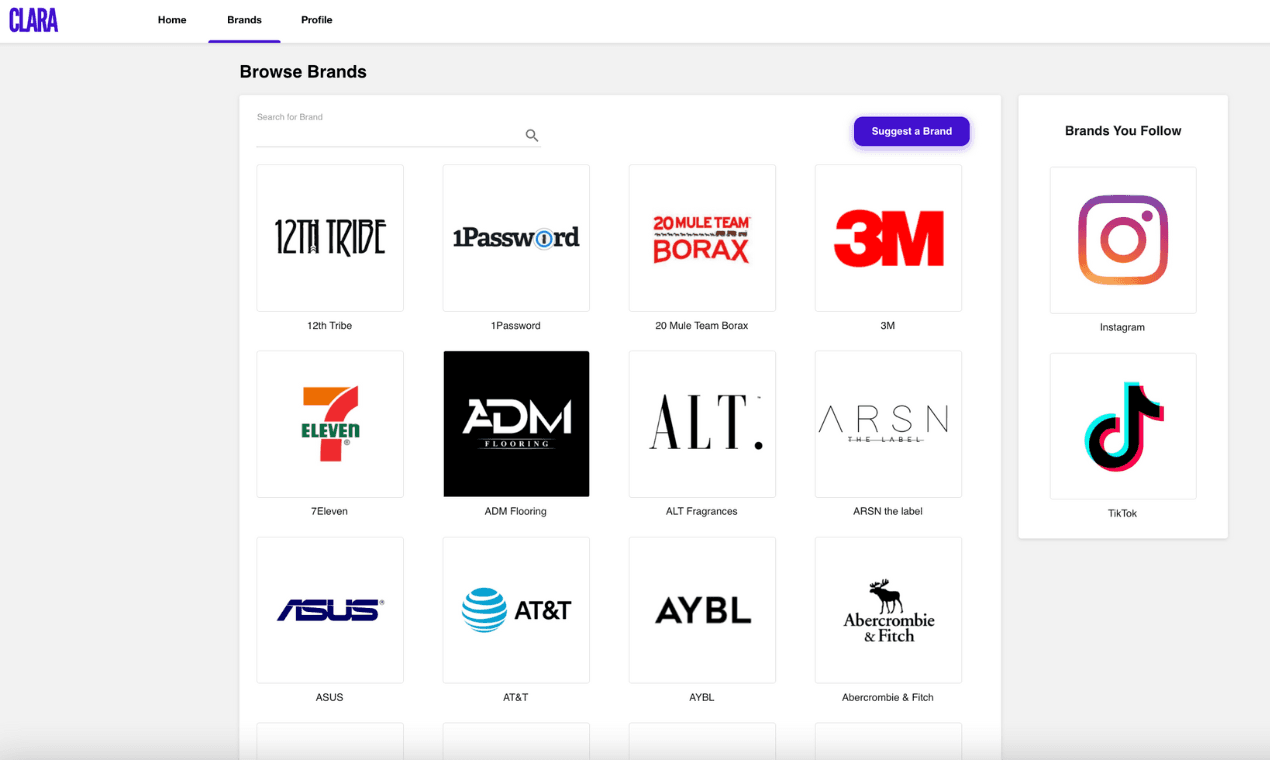Click the Browse Brands heading
The image size is (1270, 760).
coord(303,72)
